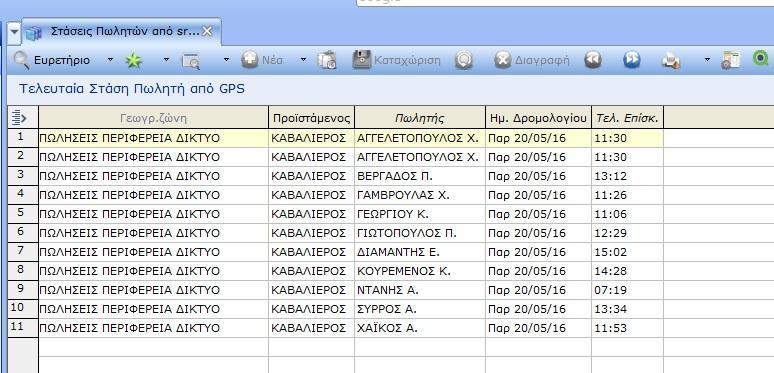Click the Τελ. Επίσκ. column header
Image resolution: width=774 pixels, height=373 pixels.
coord(627,118)
